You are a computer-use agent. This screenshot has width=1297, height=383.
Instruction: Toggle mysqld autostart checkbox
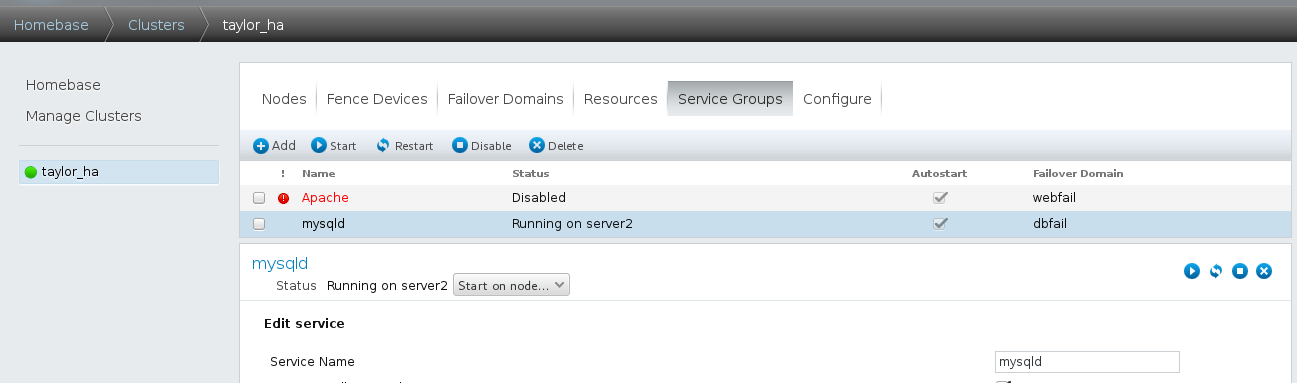(x=940, y=224)
